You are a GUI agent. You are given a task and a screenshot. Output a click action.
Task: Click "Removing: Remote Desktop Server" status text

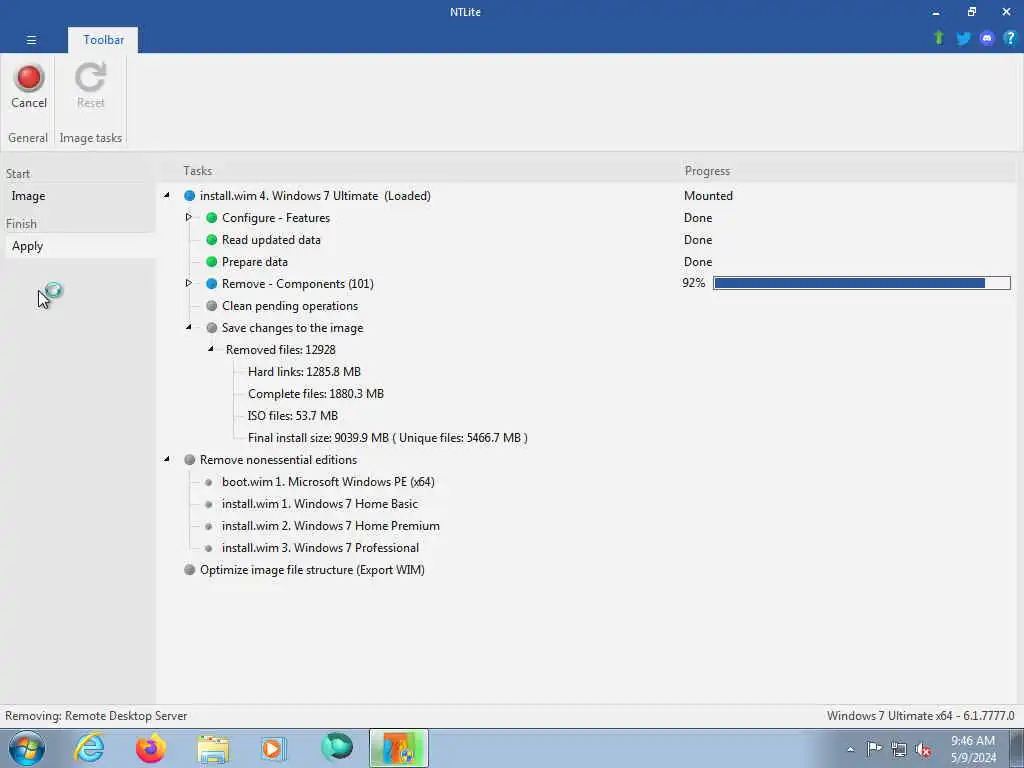pos(96,716)
